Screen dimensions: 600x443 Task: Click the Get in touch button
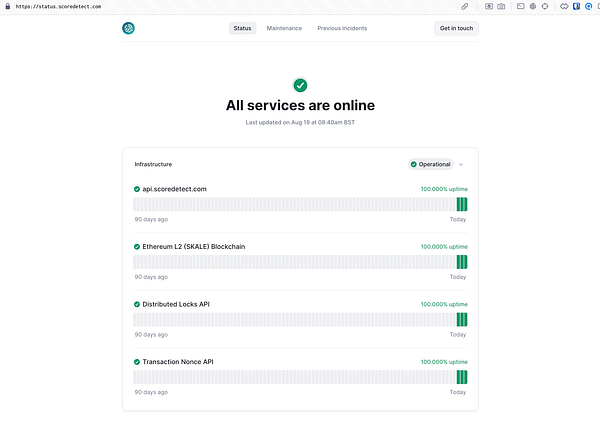pyautogui.click(x=456, y=28)
